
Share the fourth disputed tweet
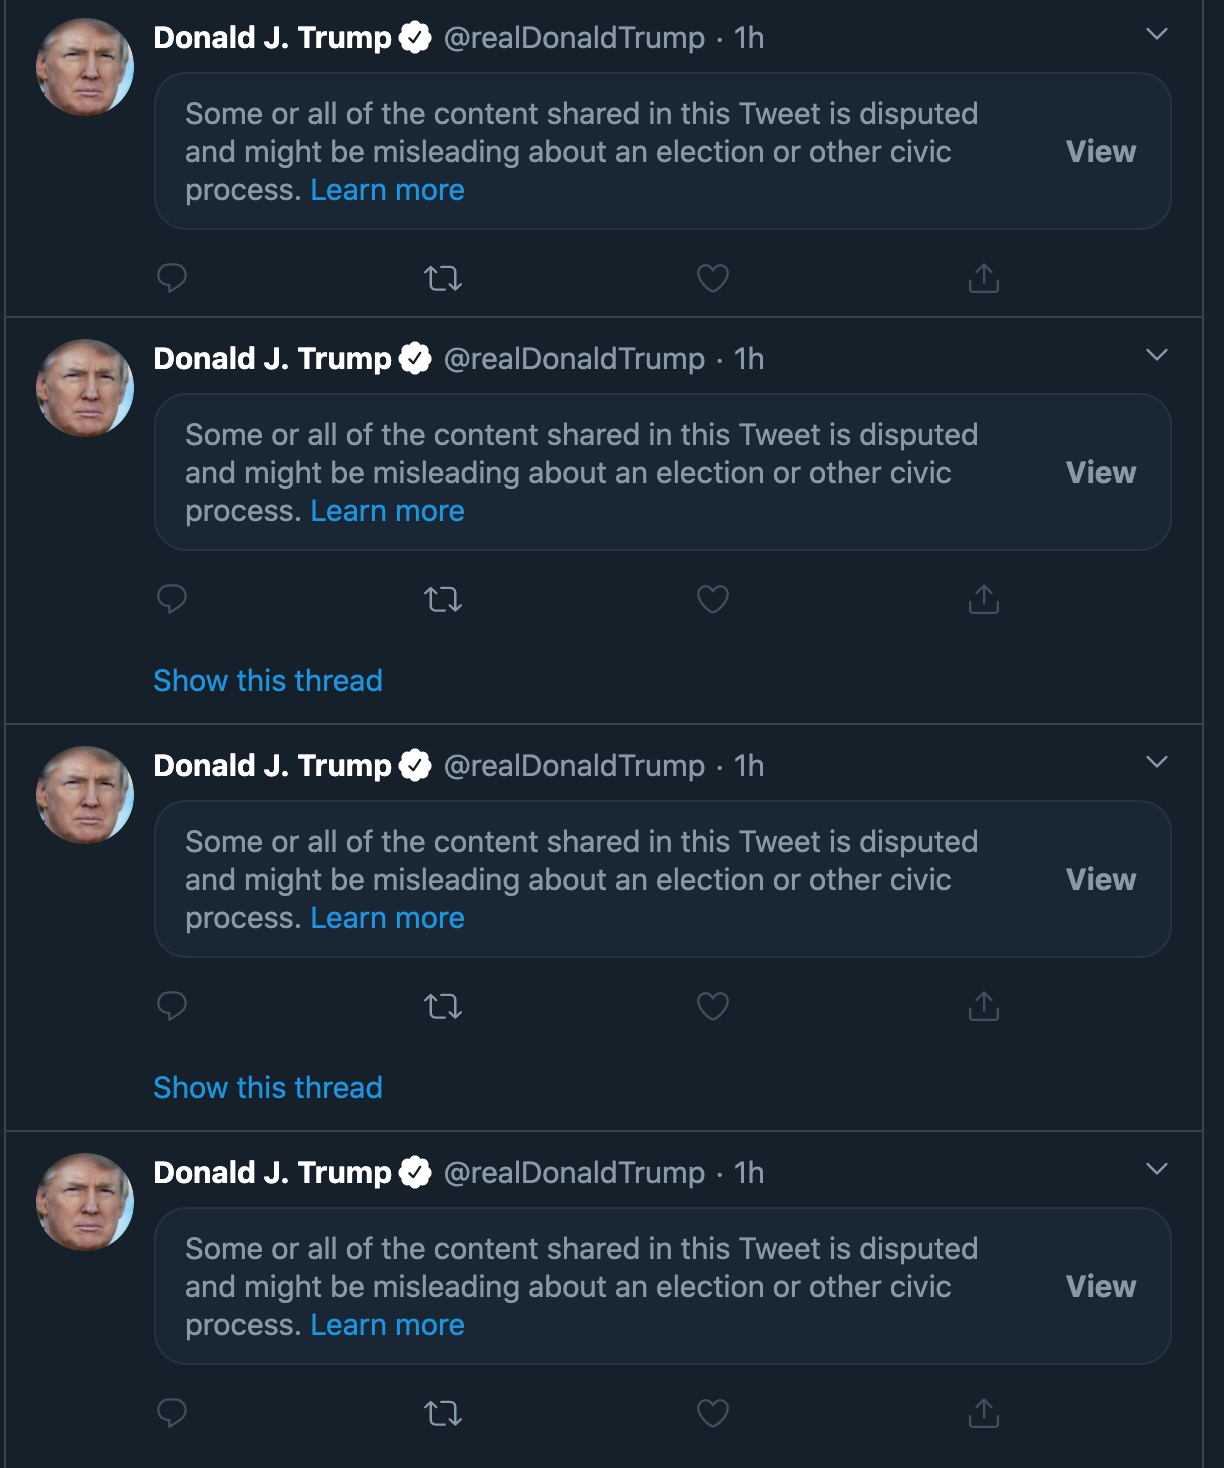984,1412
